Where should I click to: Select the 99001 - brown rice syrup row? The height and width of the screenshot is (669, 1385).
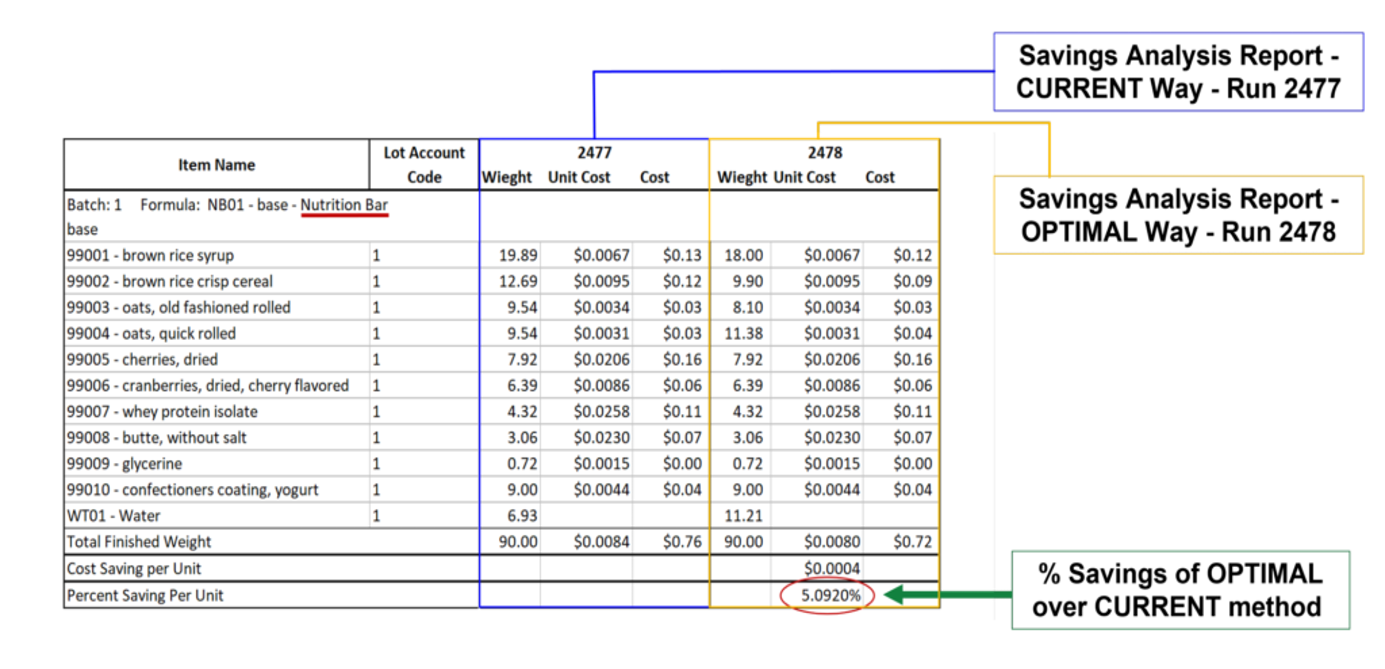click(150, 255)
